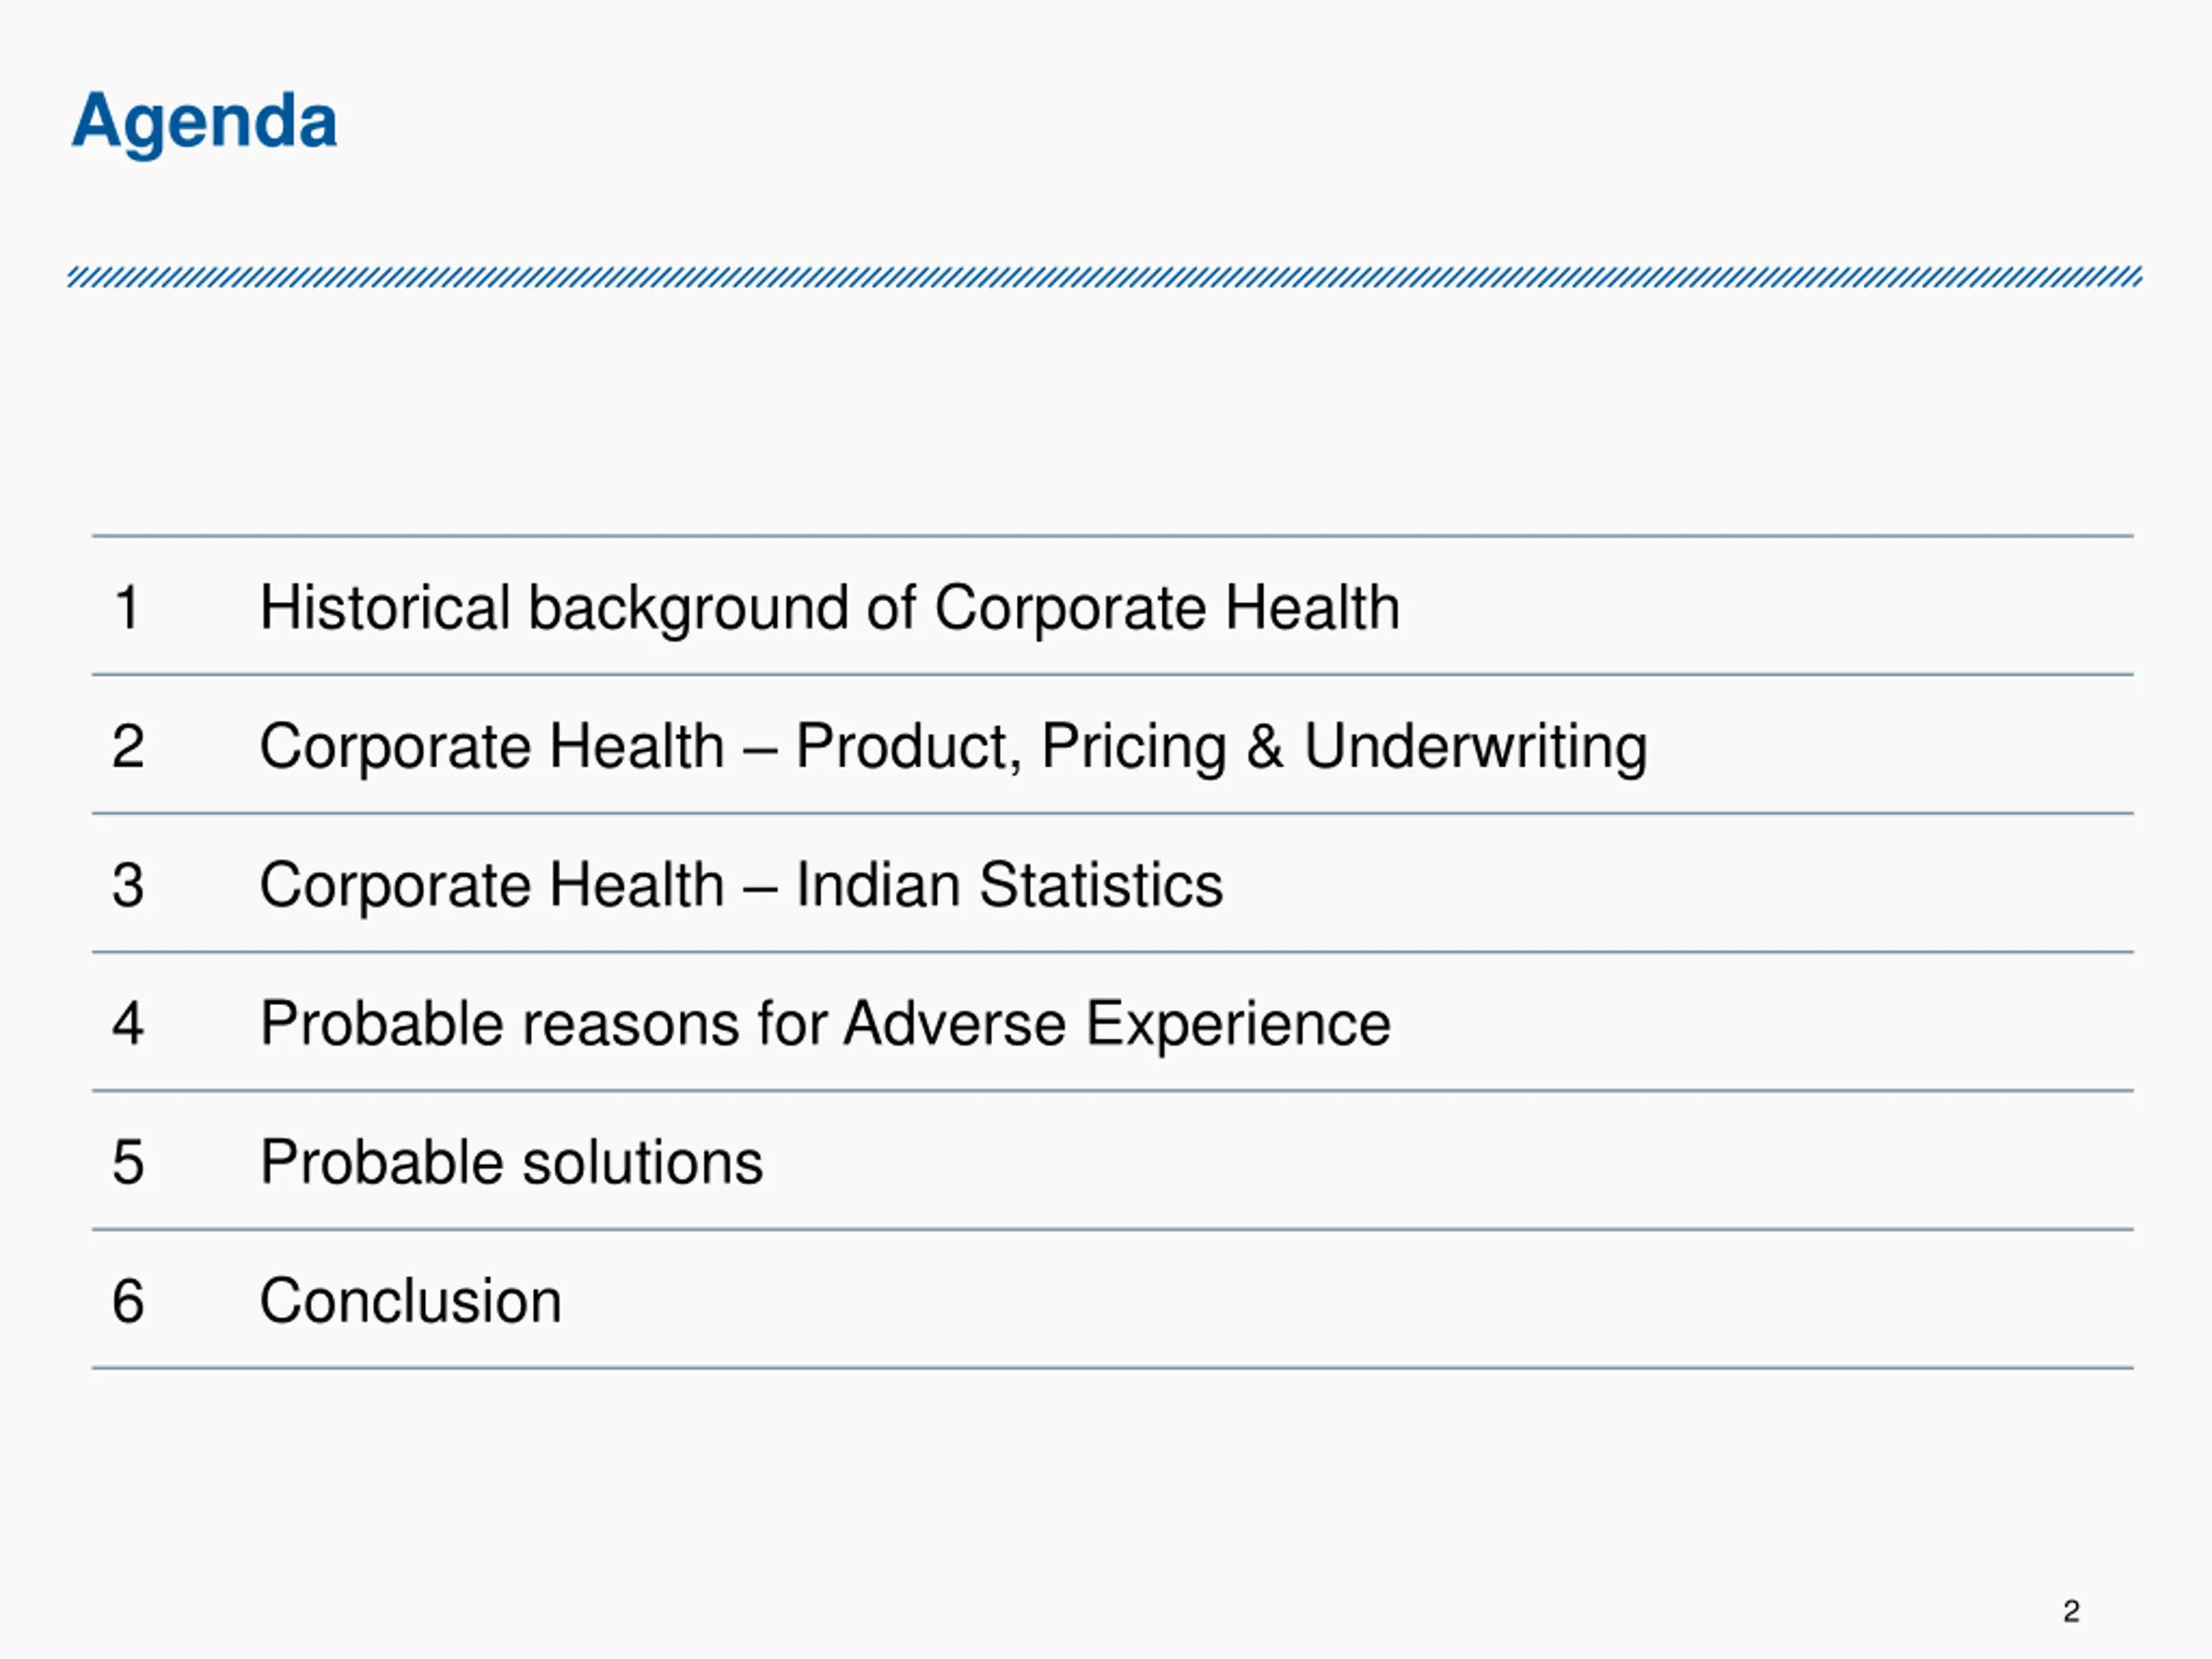The height and width of the screenshot is (1659, 2212).
Task: Select agenda number 4
Action: pyautogui.click(x=128, y=1023)
